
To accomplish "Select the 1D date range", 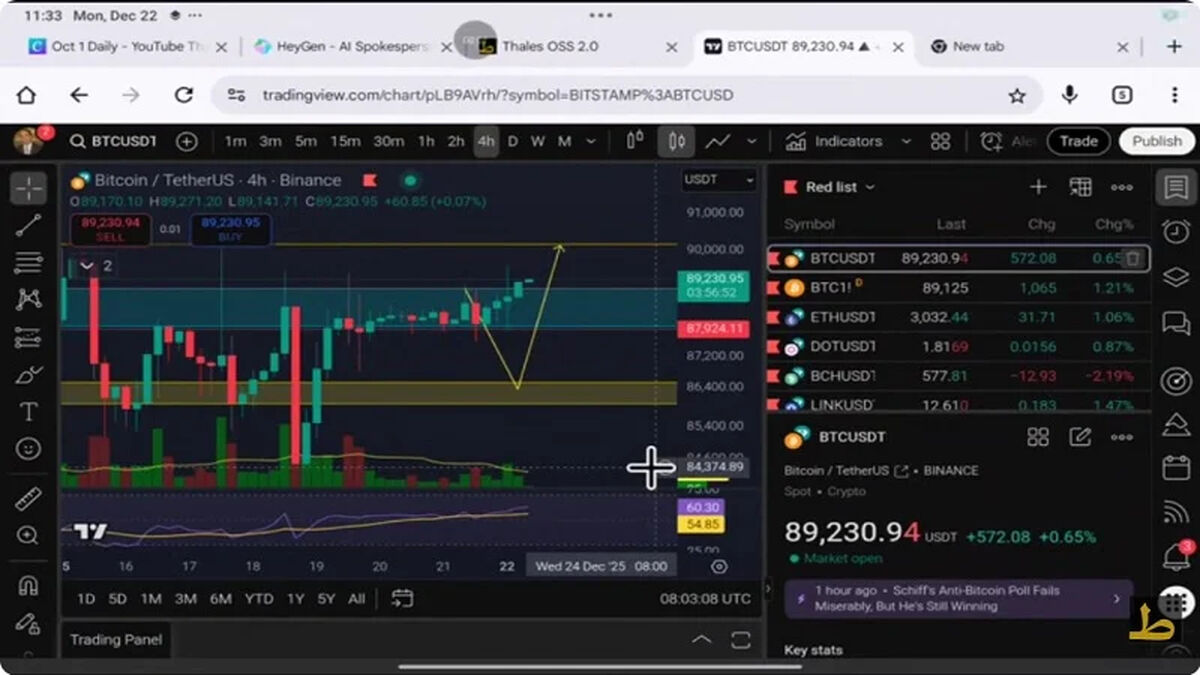I will pos(86,599).
